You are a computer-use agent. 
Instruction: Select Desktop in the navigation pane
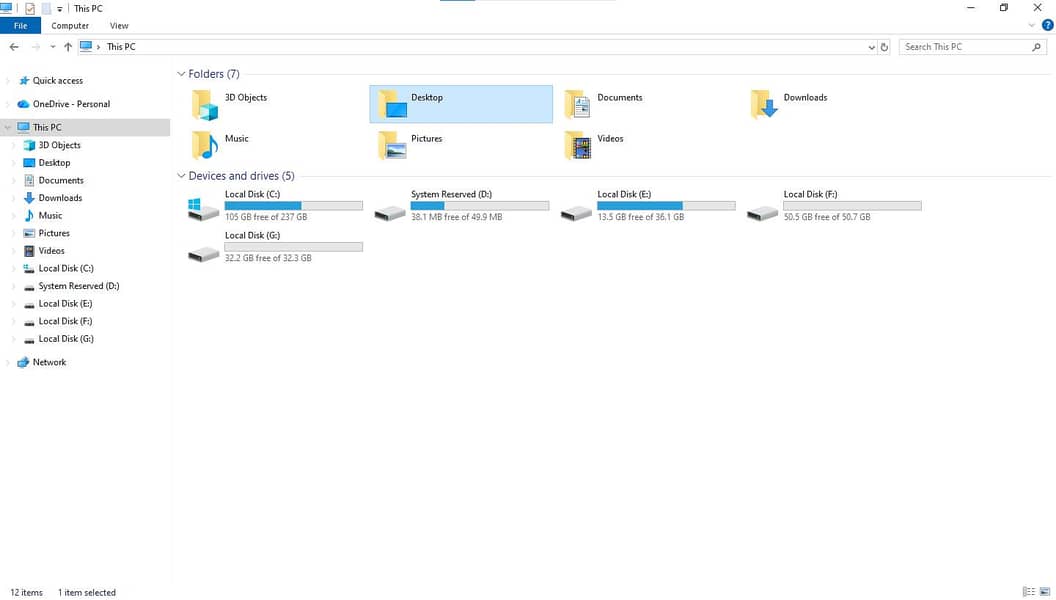pyautogui.click(x=54, y=162)
